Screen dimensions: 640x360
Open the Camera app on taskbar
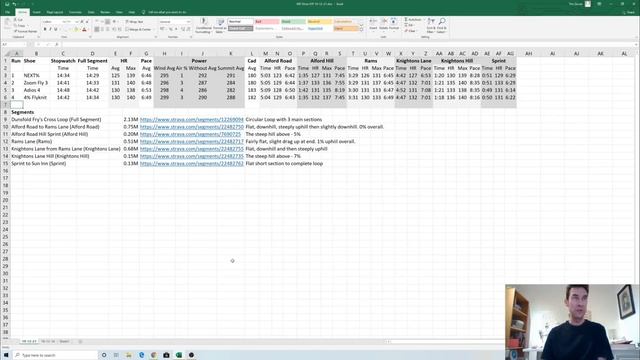(x=166, y=355)
